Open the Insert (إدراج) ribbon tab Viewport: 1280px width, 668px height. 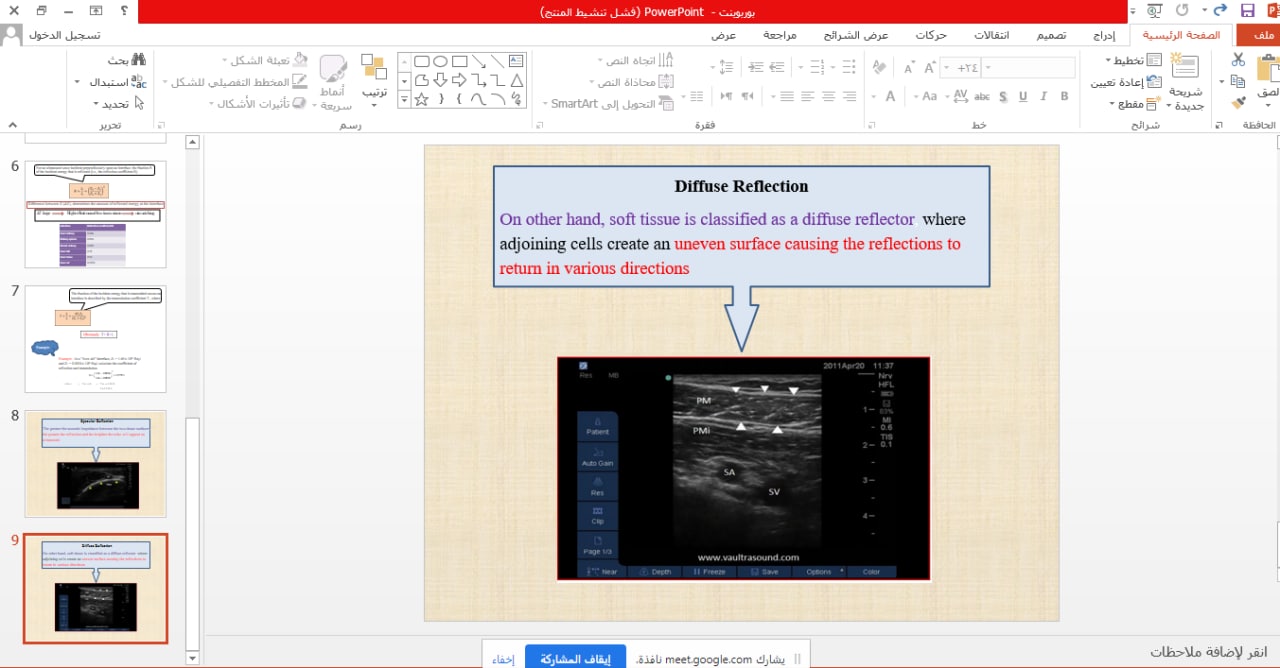1102,35
